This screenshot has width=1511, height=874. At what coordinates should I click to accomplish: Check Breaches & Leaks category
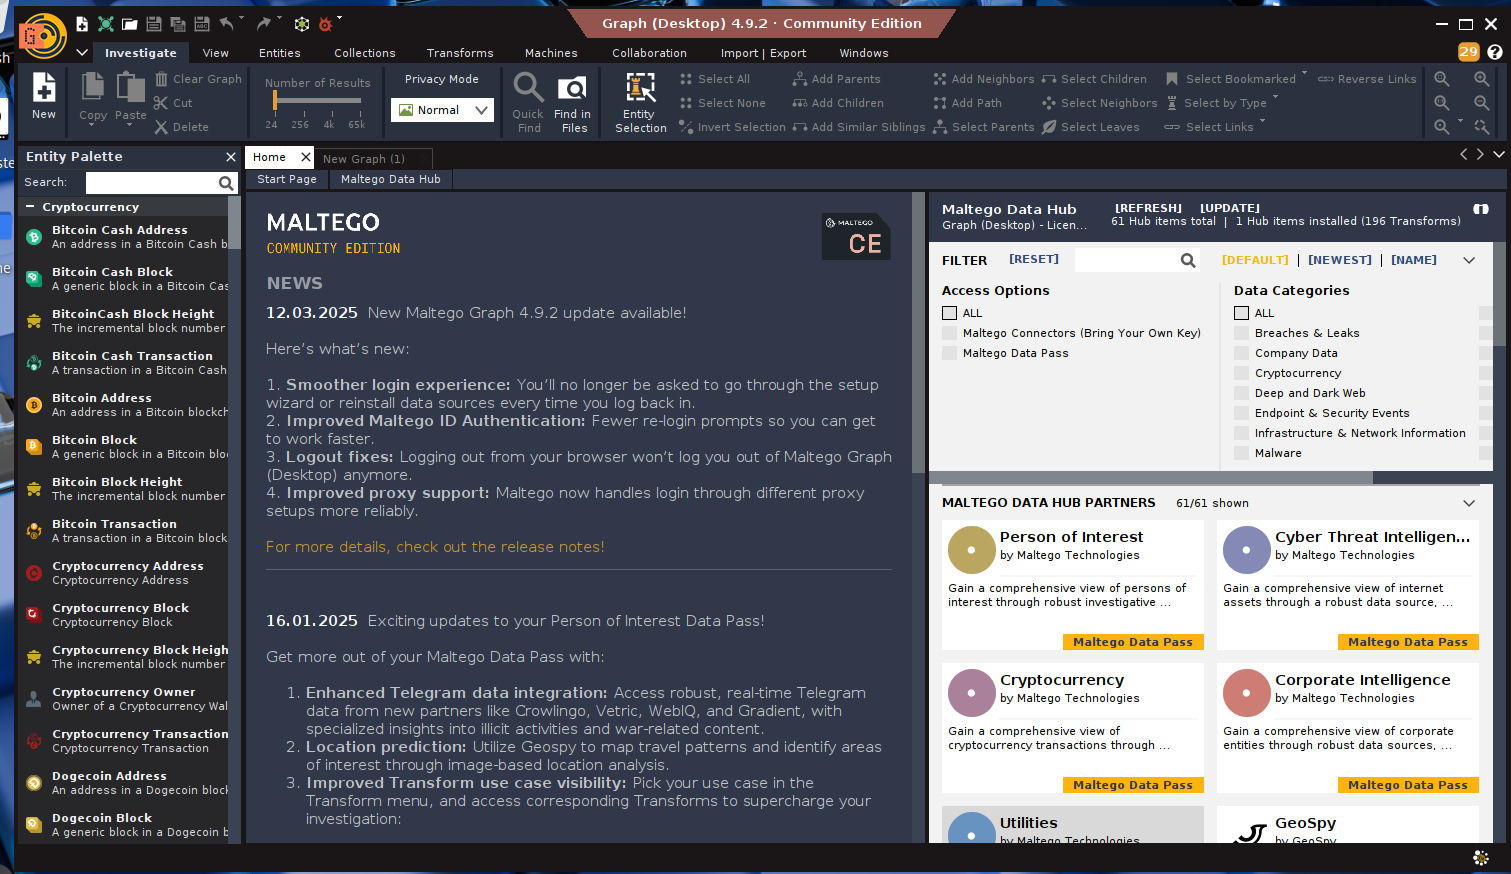[x=1242, y=333]
